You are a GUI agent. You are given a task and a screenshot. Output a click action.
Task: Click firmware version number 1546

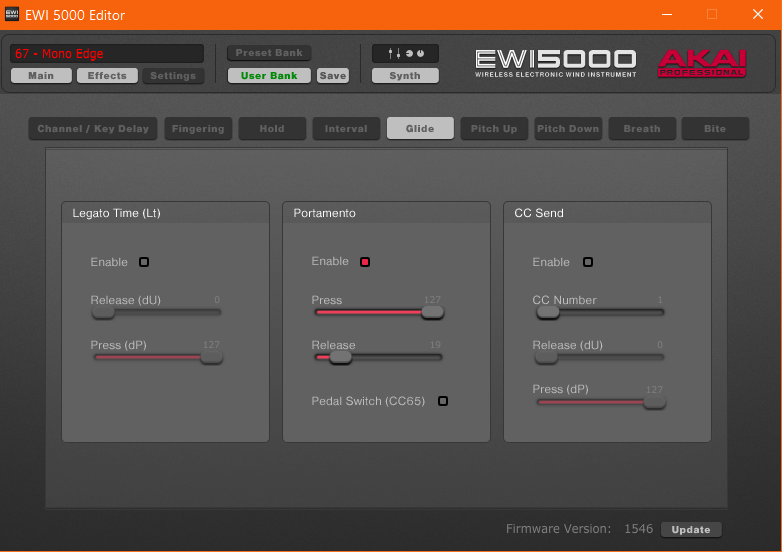tap(638, 529)
